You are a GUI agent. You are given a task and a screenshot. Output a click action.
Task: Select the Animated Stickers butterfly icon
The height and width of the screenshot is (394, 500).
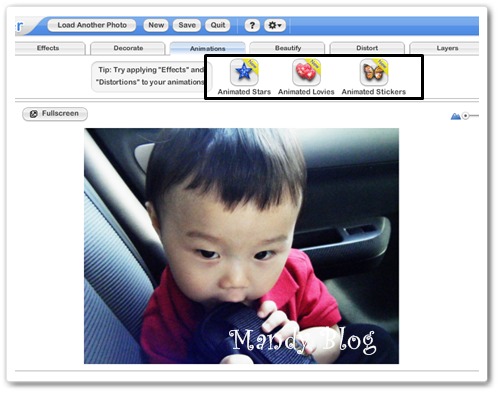pos(374,72)
